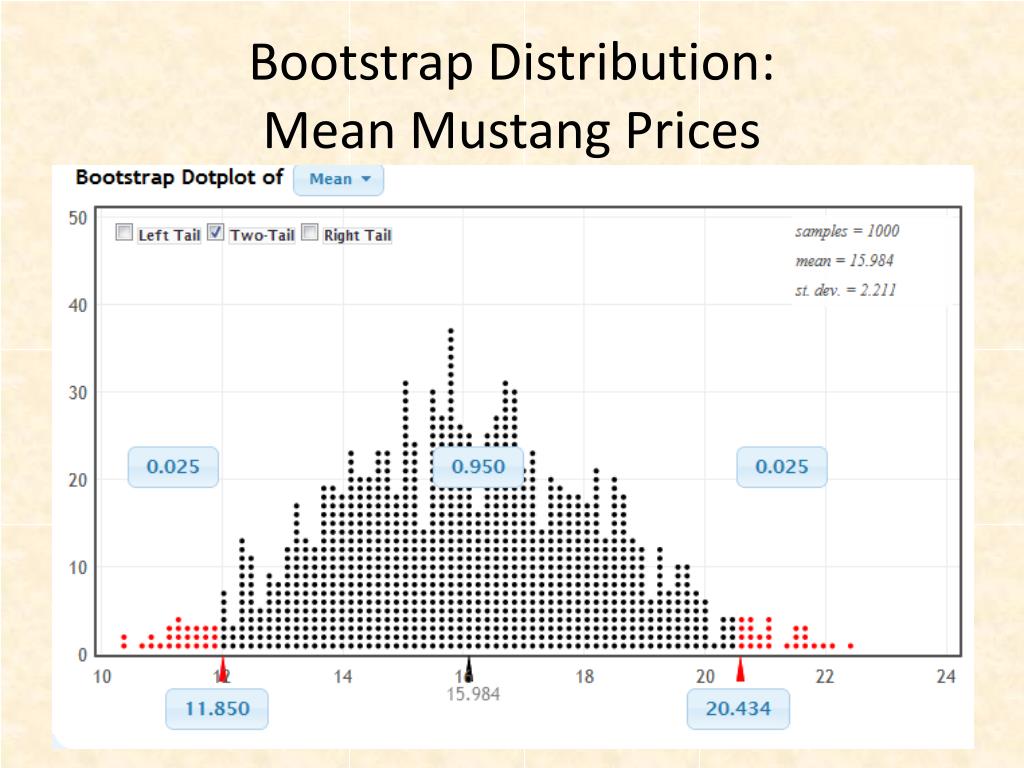The height and width of the screenshot is (768, 1024).
Task: Click the right red percentile marker triangle
Action: (740, 669)
